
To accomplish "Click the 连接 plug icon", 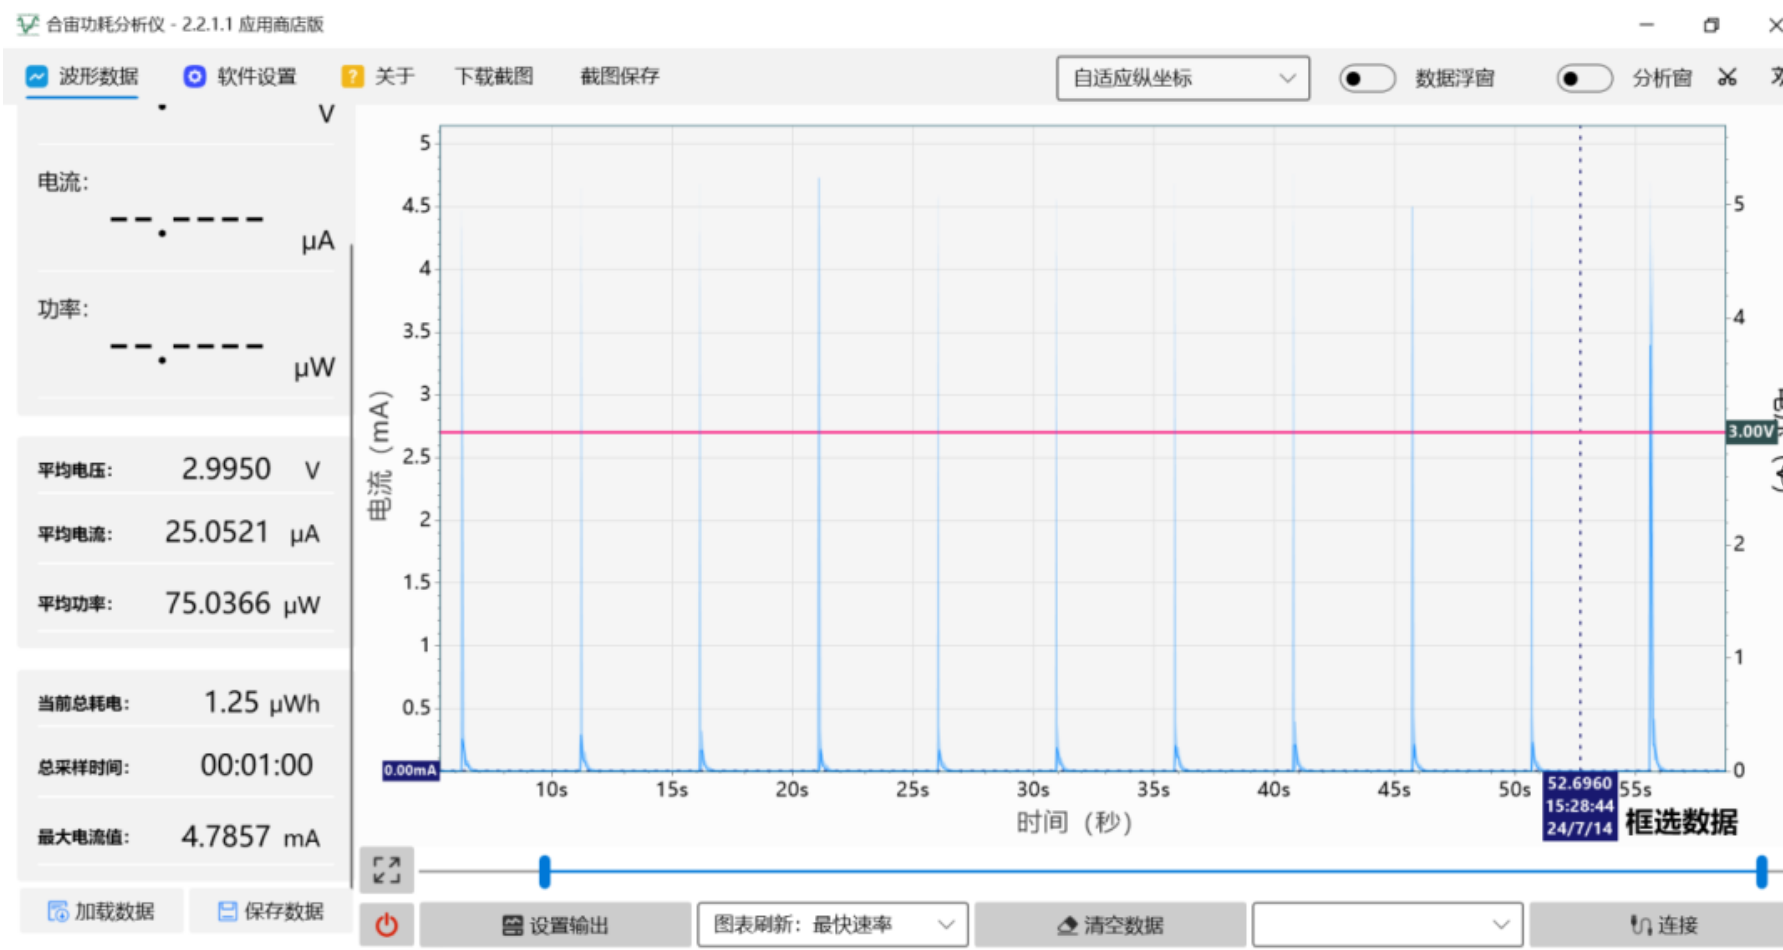I will point(1640,926).
